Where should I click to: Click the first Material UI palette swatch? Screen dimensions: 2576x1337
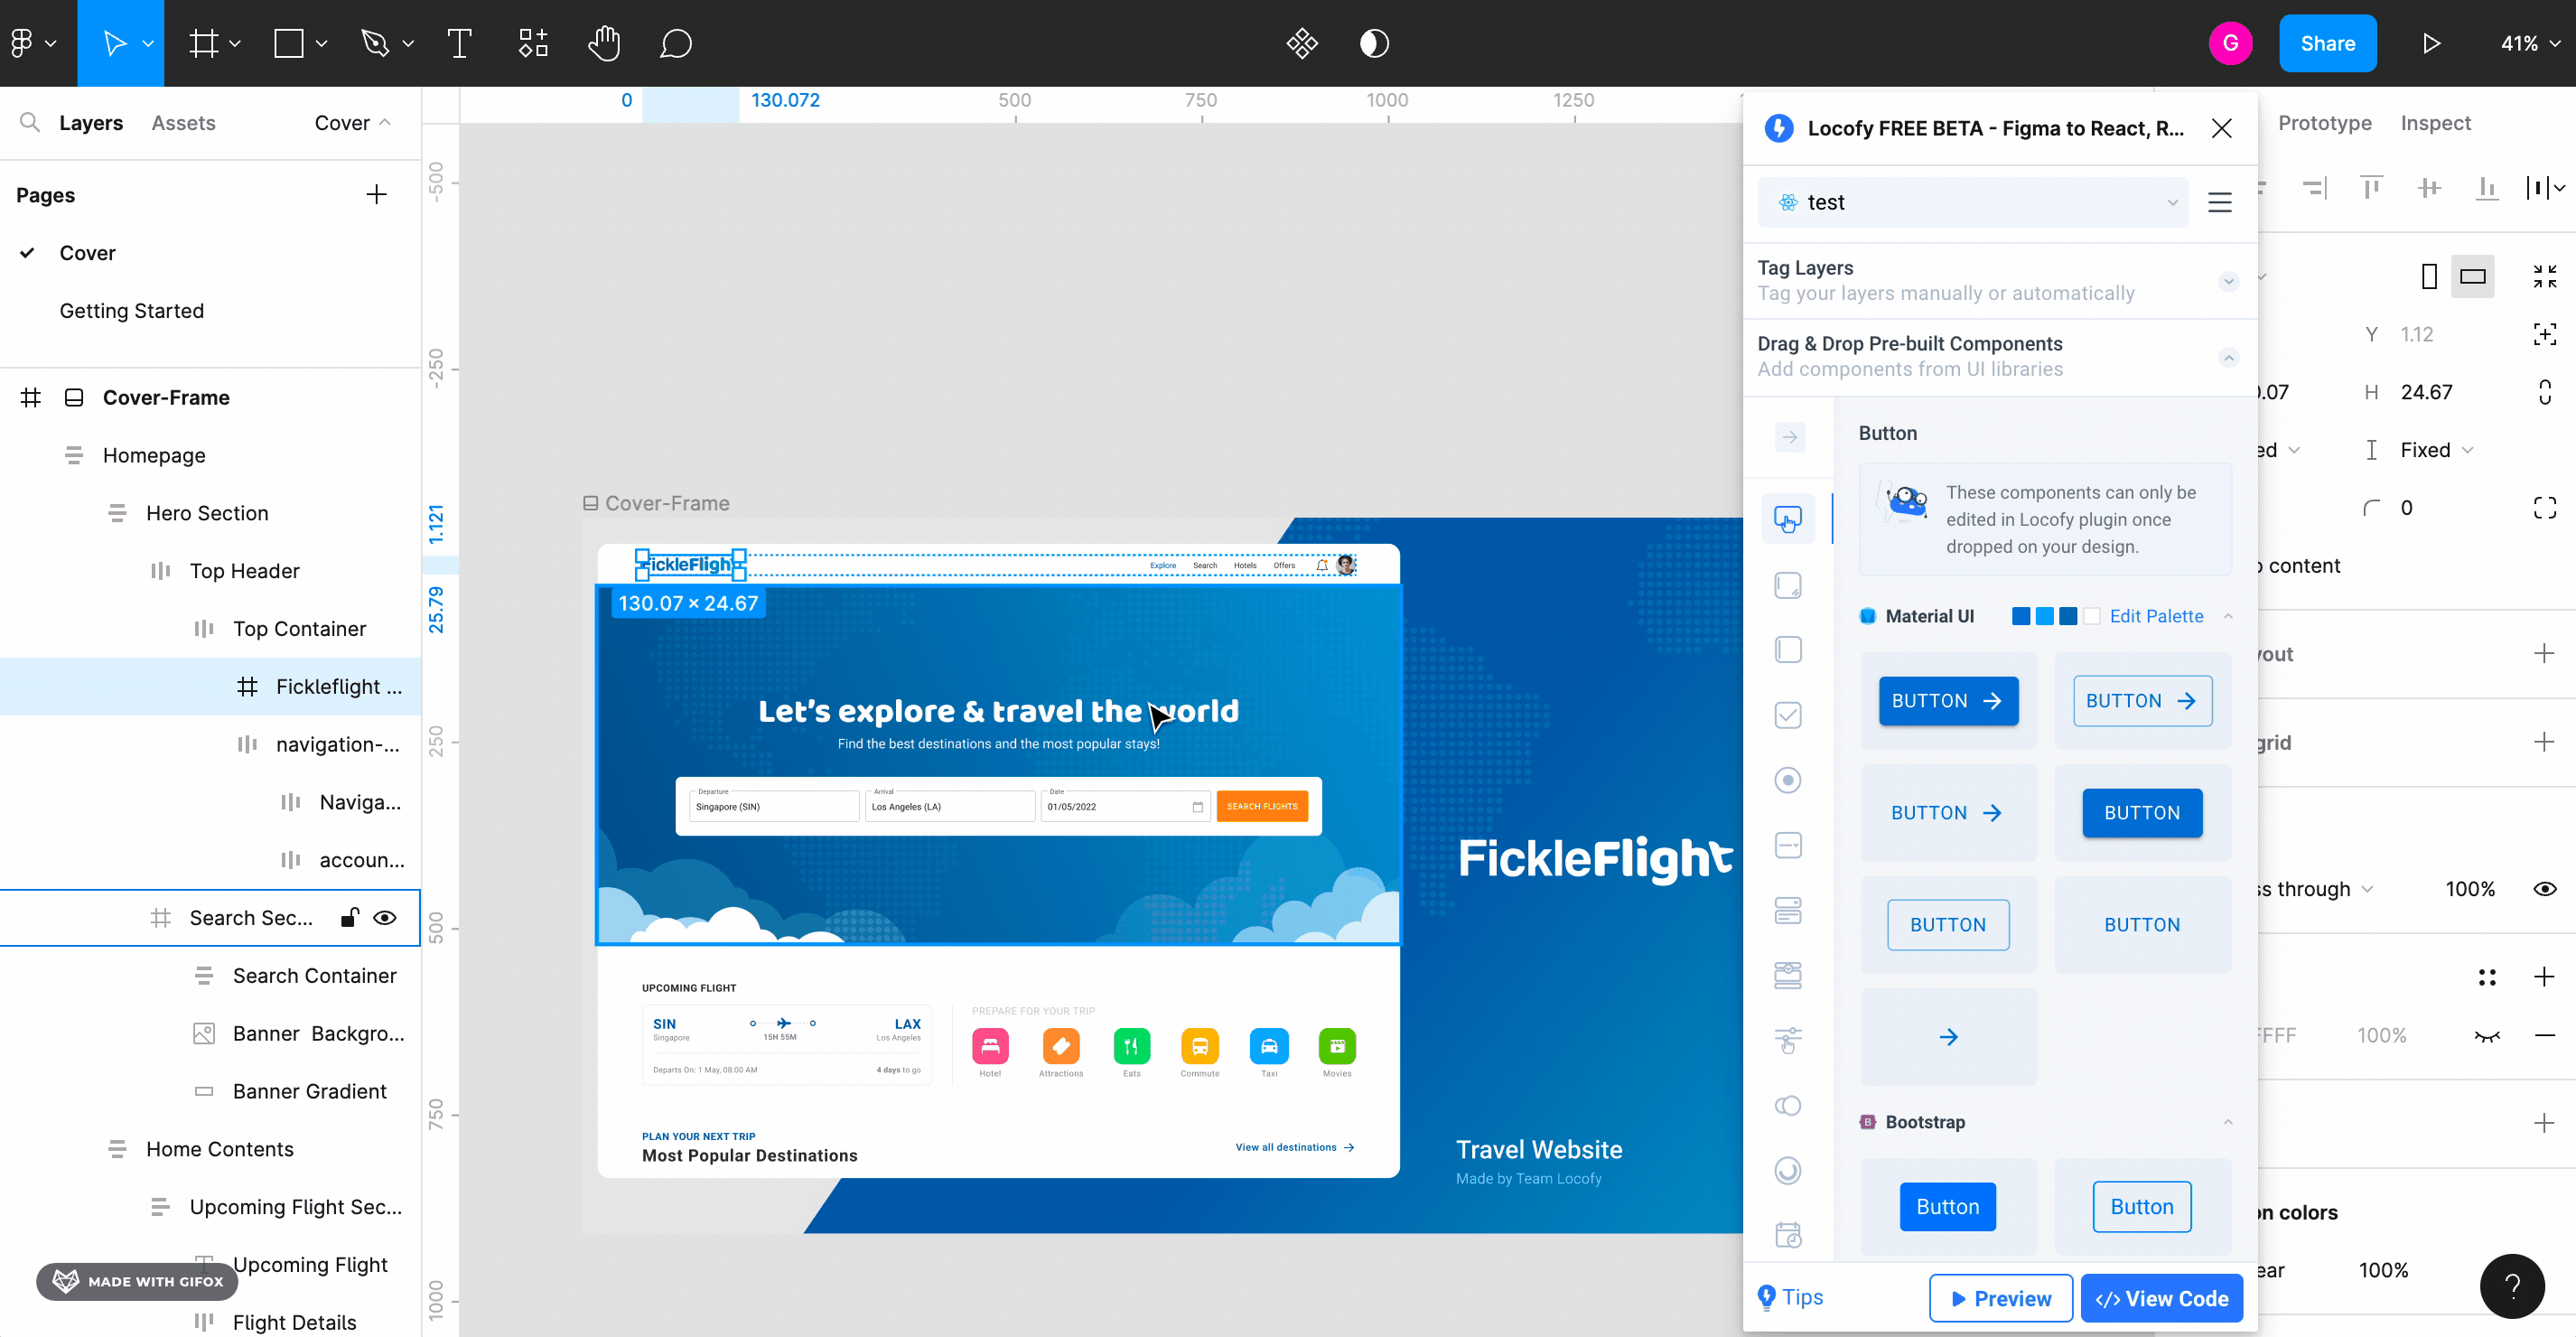click(2021, 616)
